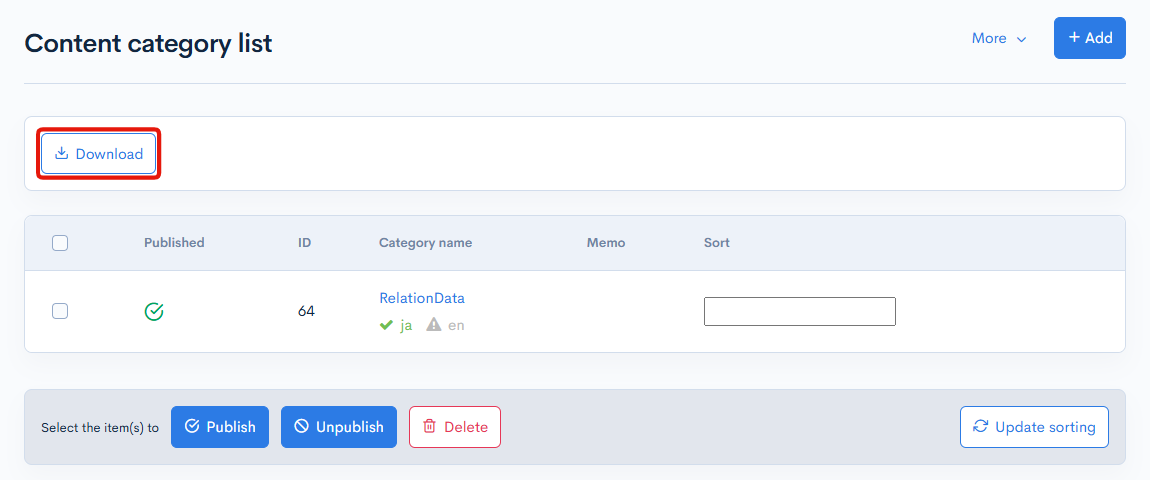
Task: Focus the Sort input field for RelationData
Action: point(799,312)
